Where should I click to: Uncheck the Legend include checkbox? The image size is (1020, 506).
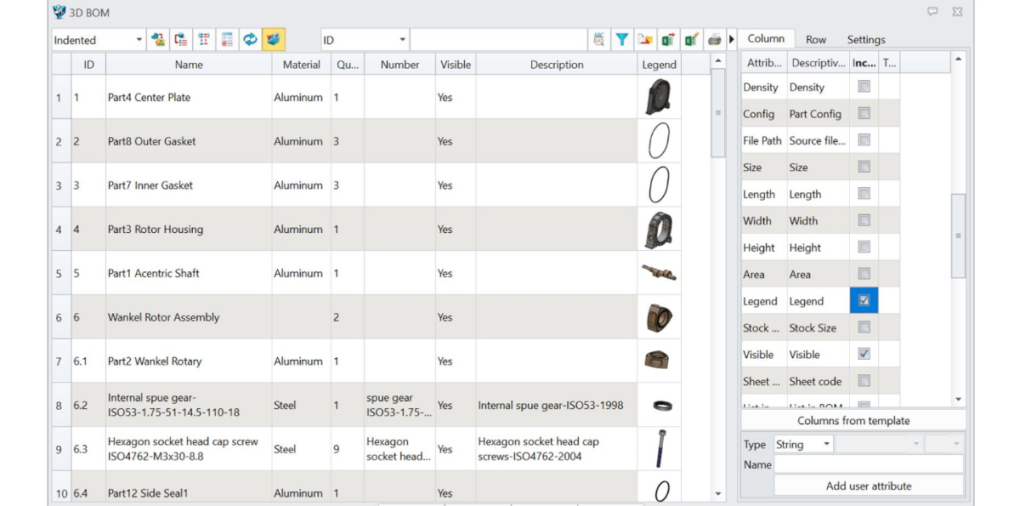864,300
